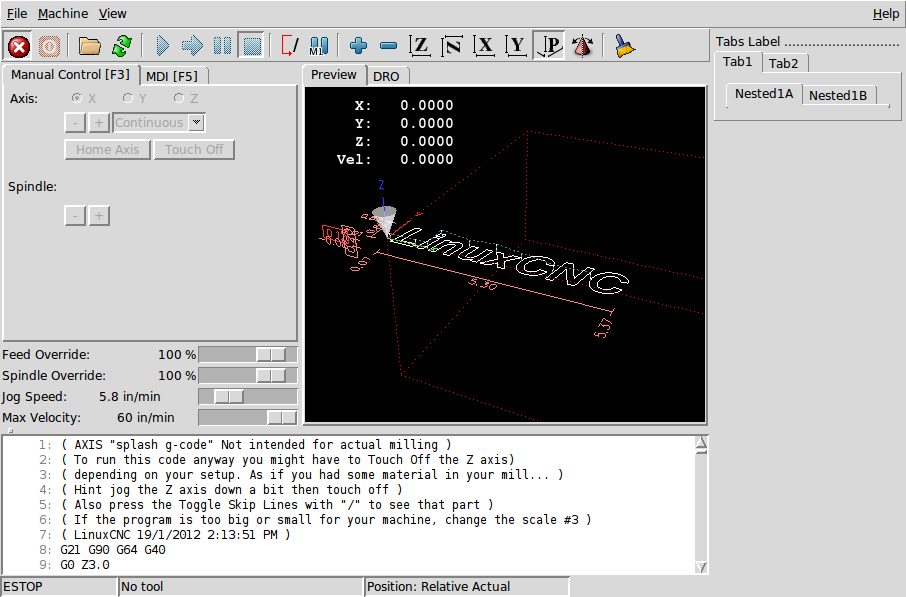The width and height of the screenshot is (906, 597).
Task: Decrease spindle speed with minus button
Action: point(75,216)
